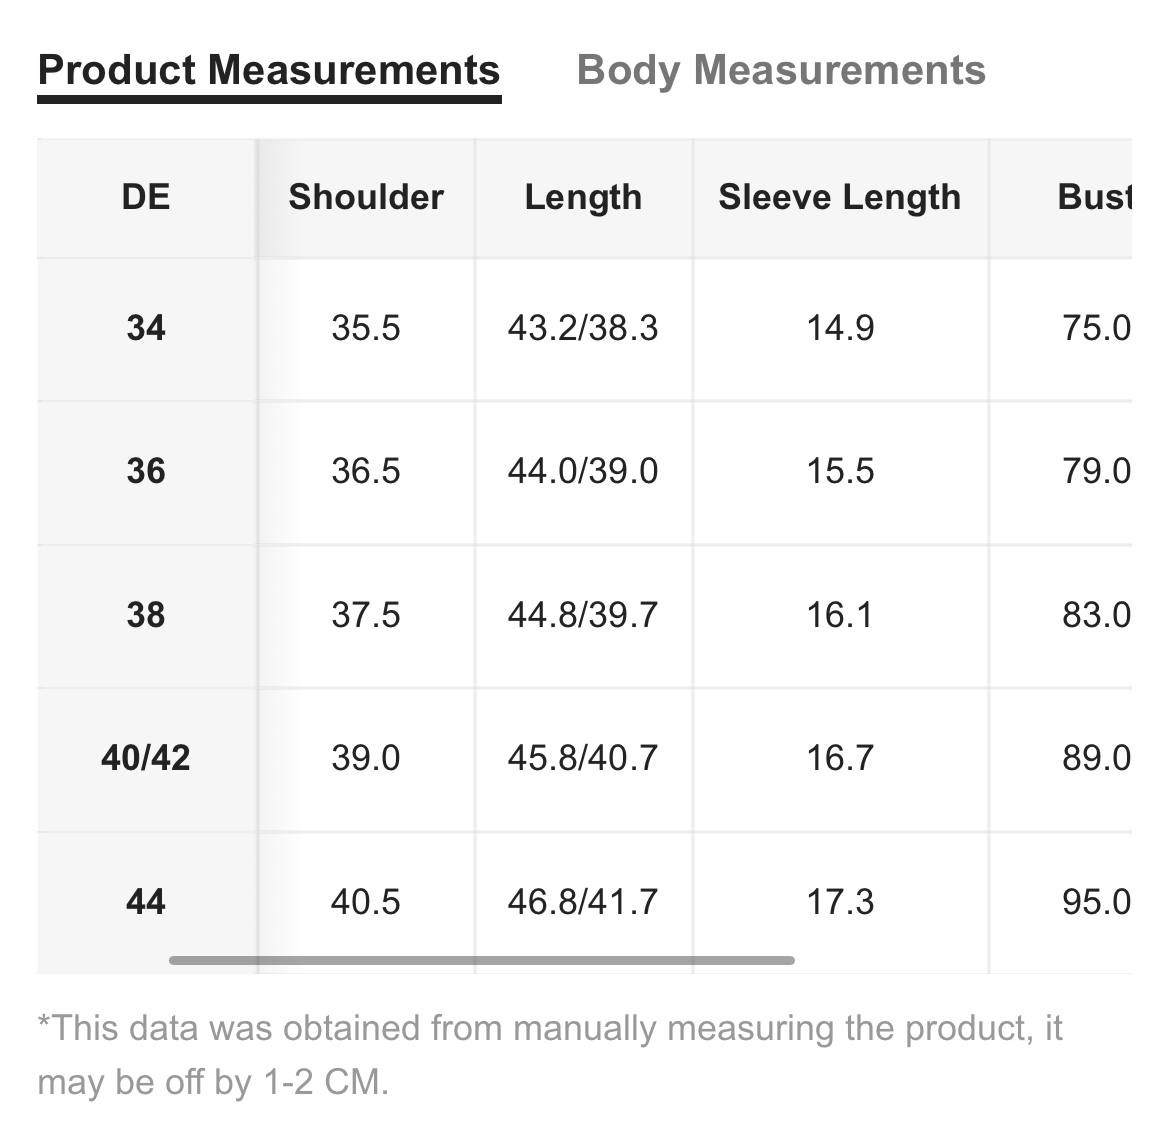Click length value 46.8/41.7 cell

click(x=584, y=902)
